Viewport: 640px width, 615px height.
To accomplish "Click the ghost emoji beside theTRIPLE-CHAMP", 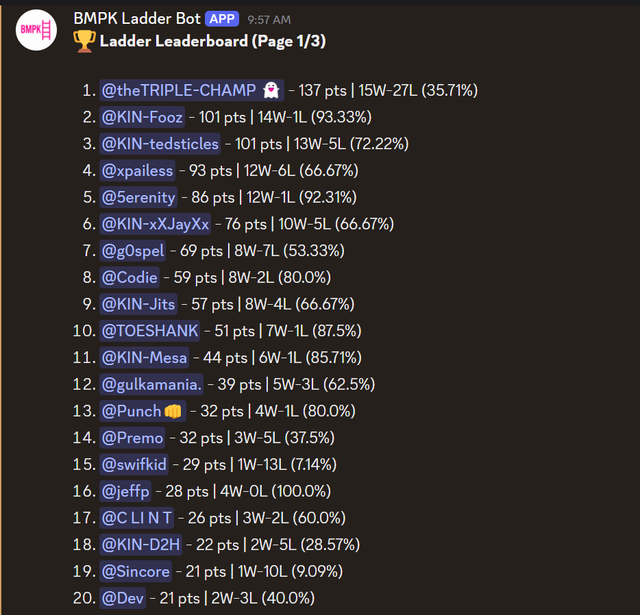I will tap(271, 90).
